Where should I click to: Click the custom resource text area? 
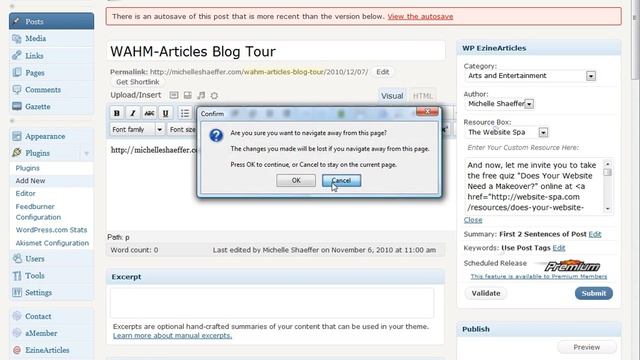tap(534, 186)
